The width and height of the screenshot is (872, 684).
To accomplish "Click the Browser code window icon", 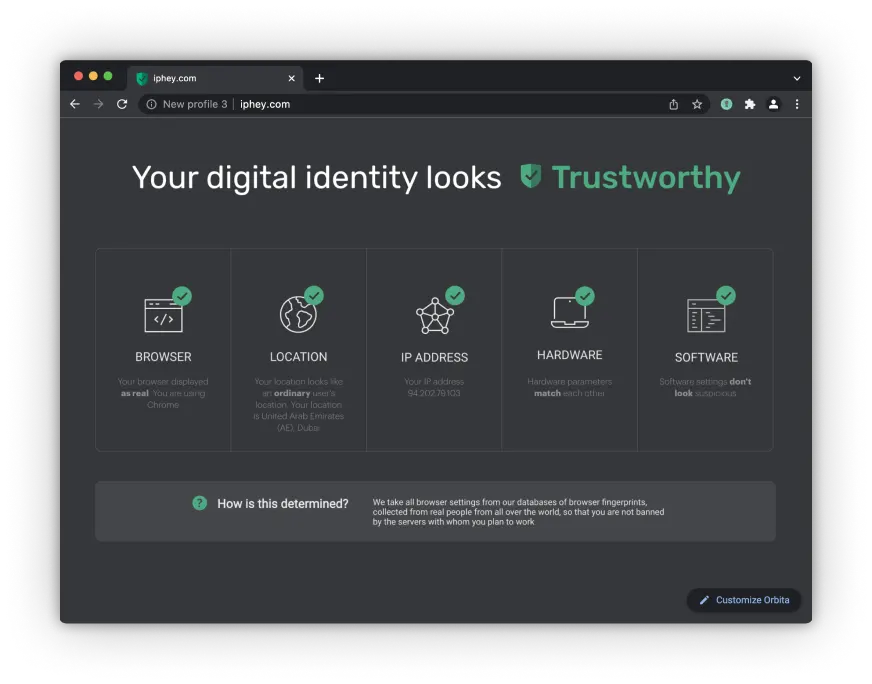I will tap(164, 316).
